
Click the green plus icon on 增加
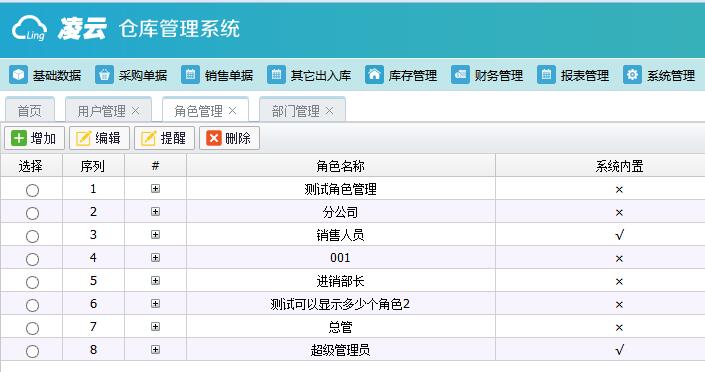(x=19, y=138)
